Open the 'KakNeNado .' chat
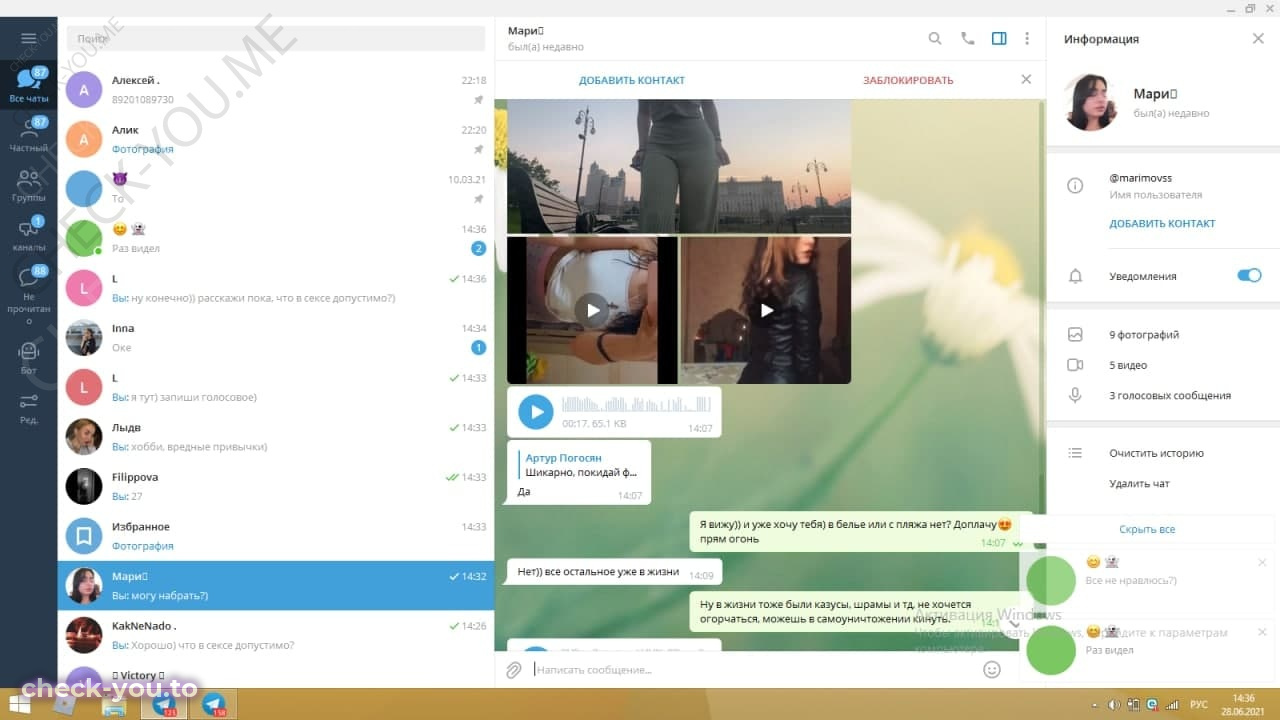1280x720 pixels. point(276,635)
